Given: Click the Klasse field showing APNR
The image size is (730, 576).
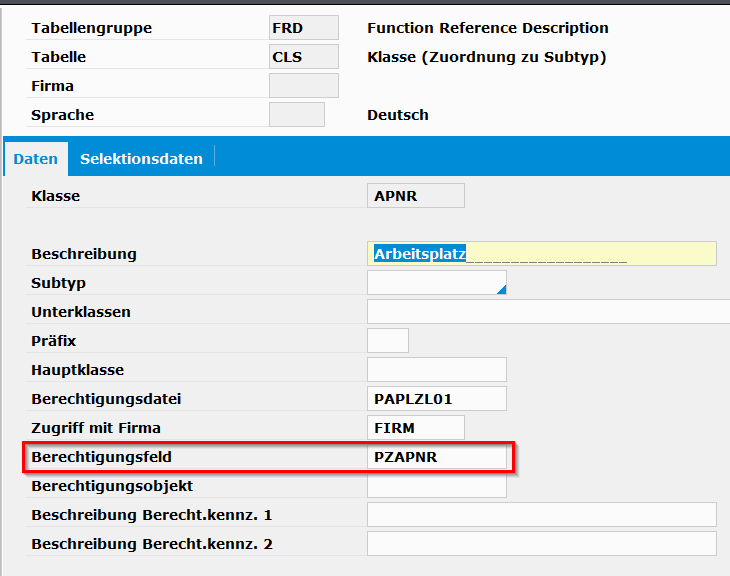Looking at the screenshot, I should [x=416, y=196].
